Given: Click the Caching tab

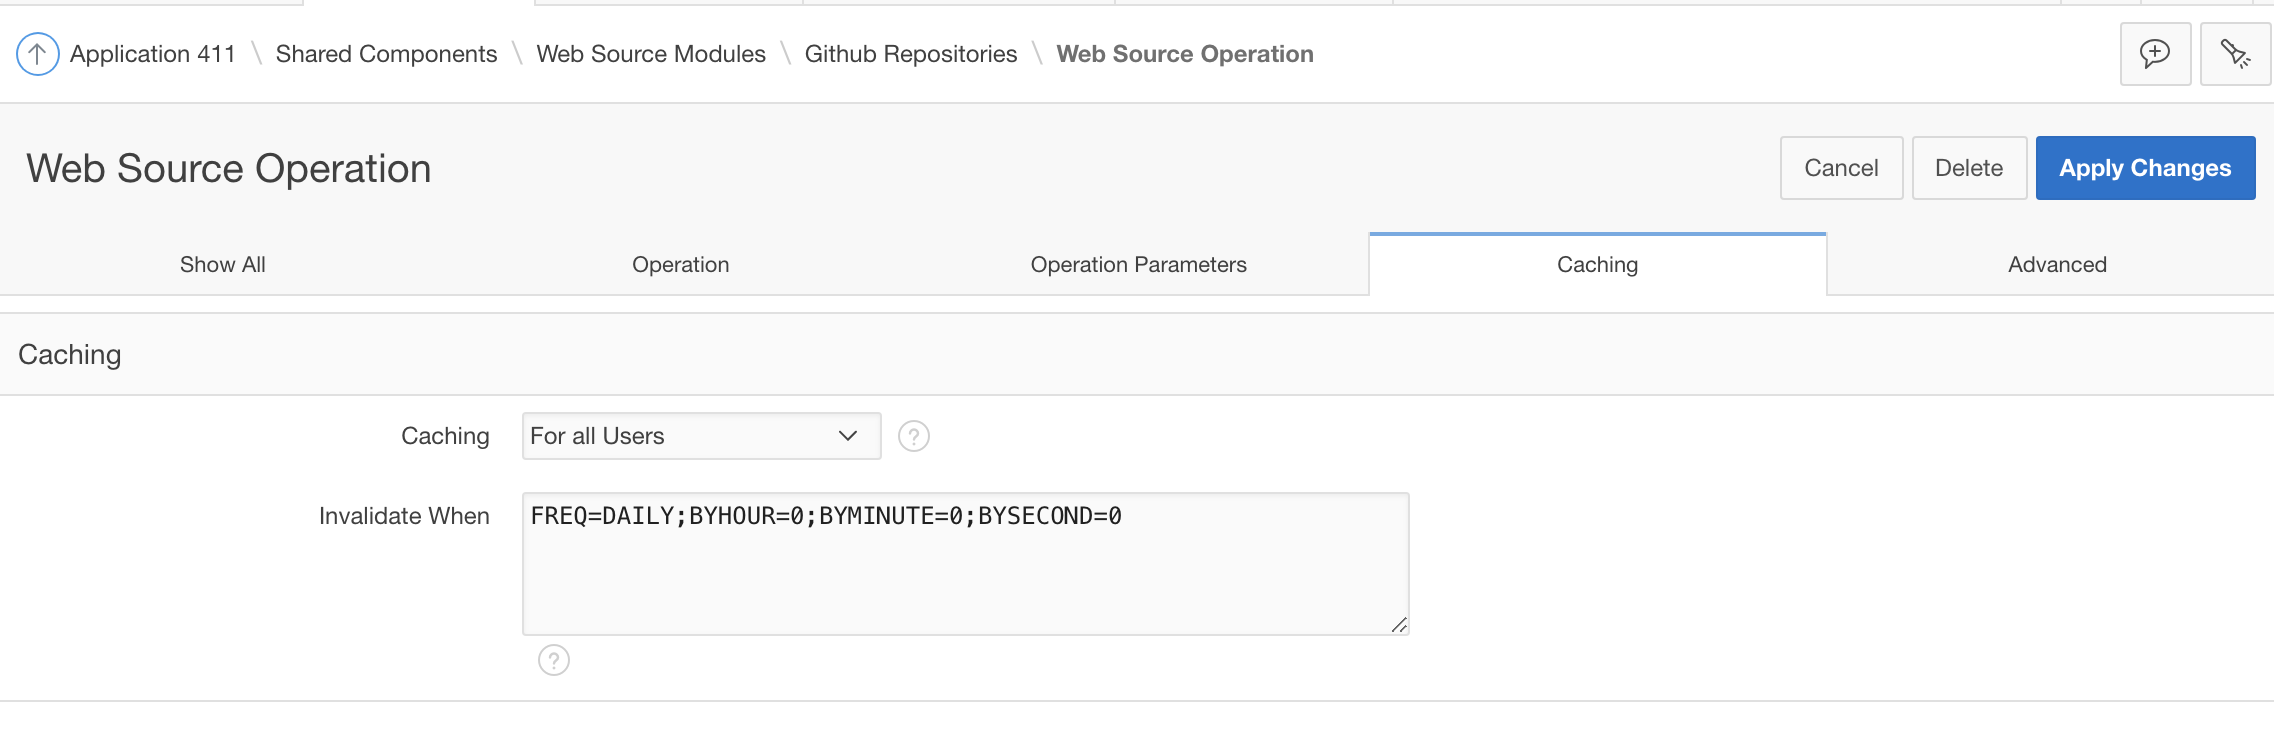Looking at the screenshot, I should tap(1597, 265).
